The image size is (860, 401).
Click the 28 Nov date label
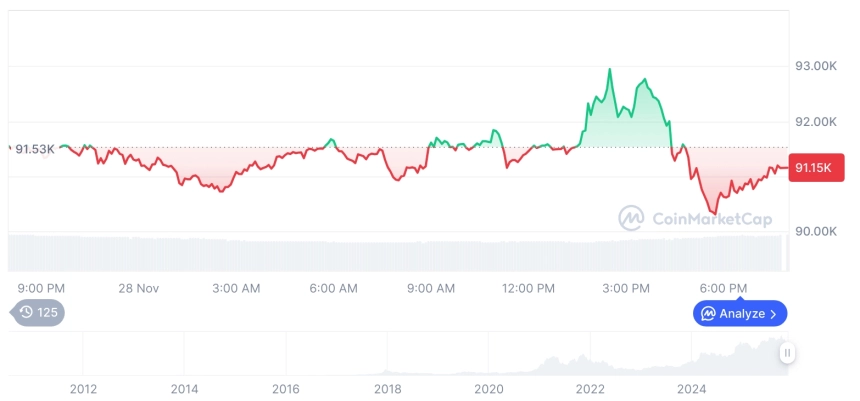(139, 288)
